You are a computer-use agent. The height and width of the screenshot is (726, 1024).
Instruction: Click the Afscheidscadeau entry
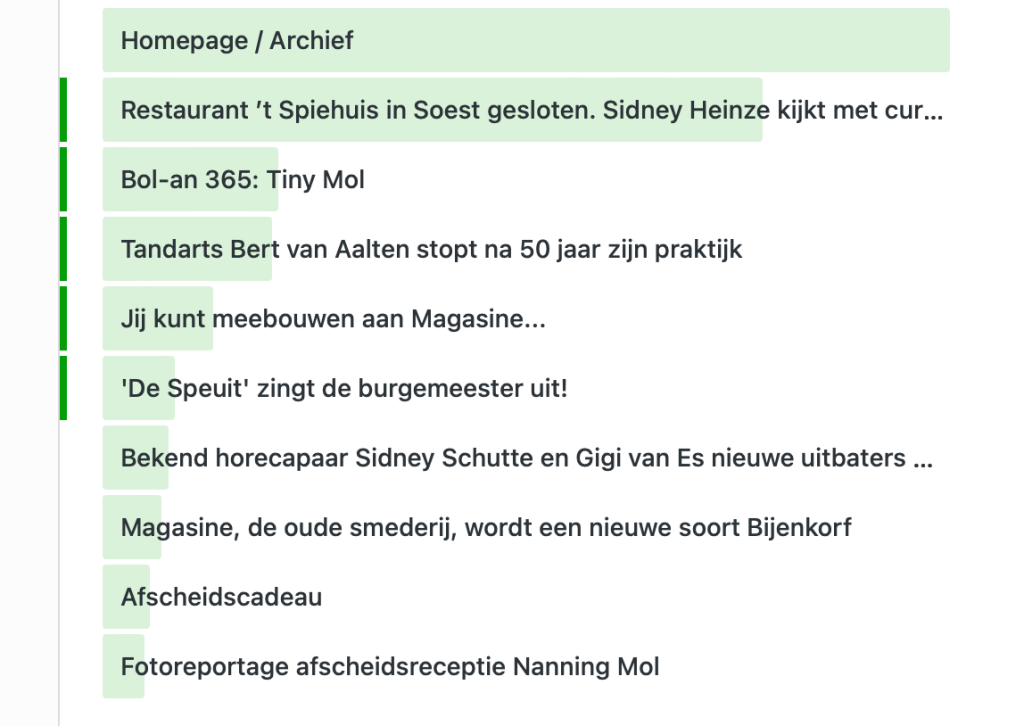coord(221,597)
